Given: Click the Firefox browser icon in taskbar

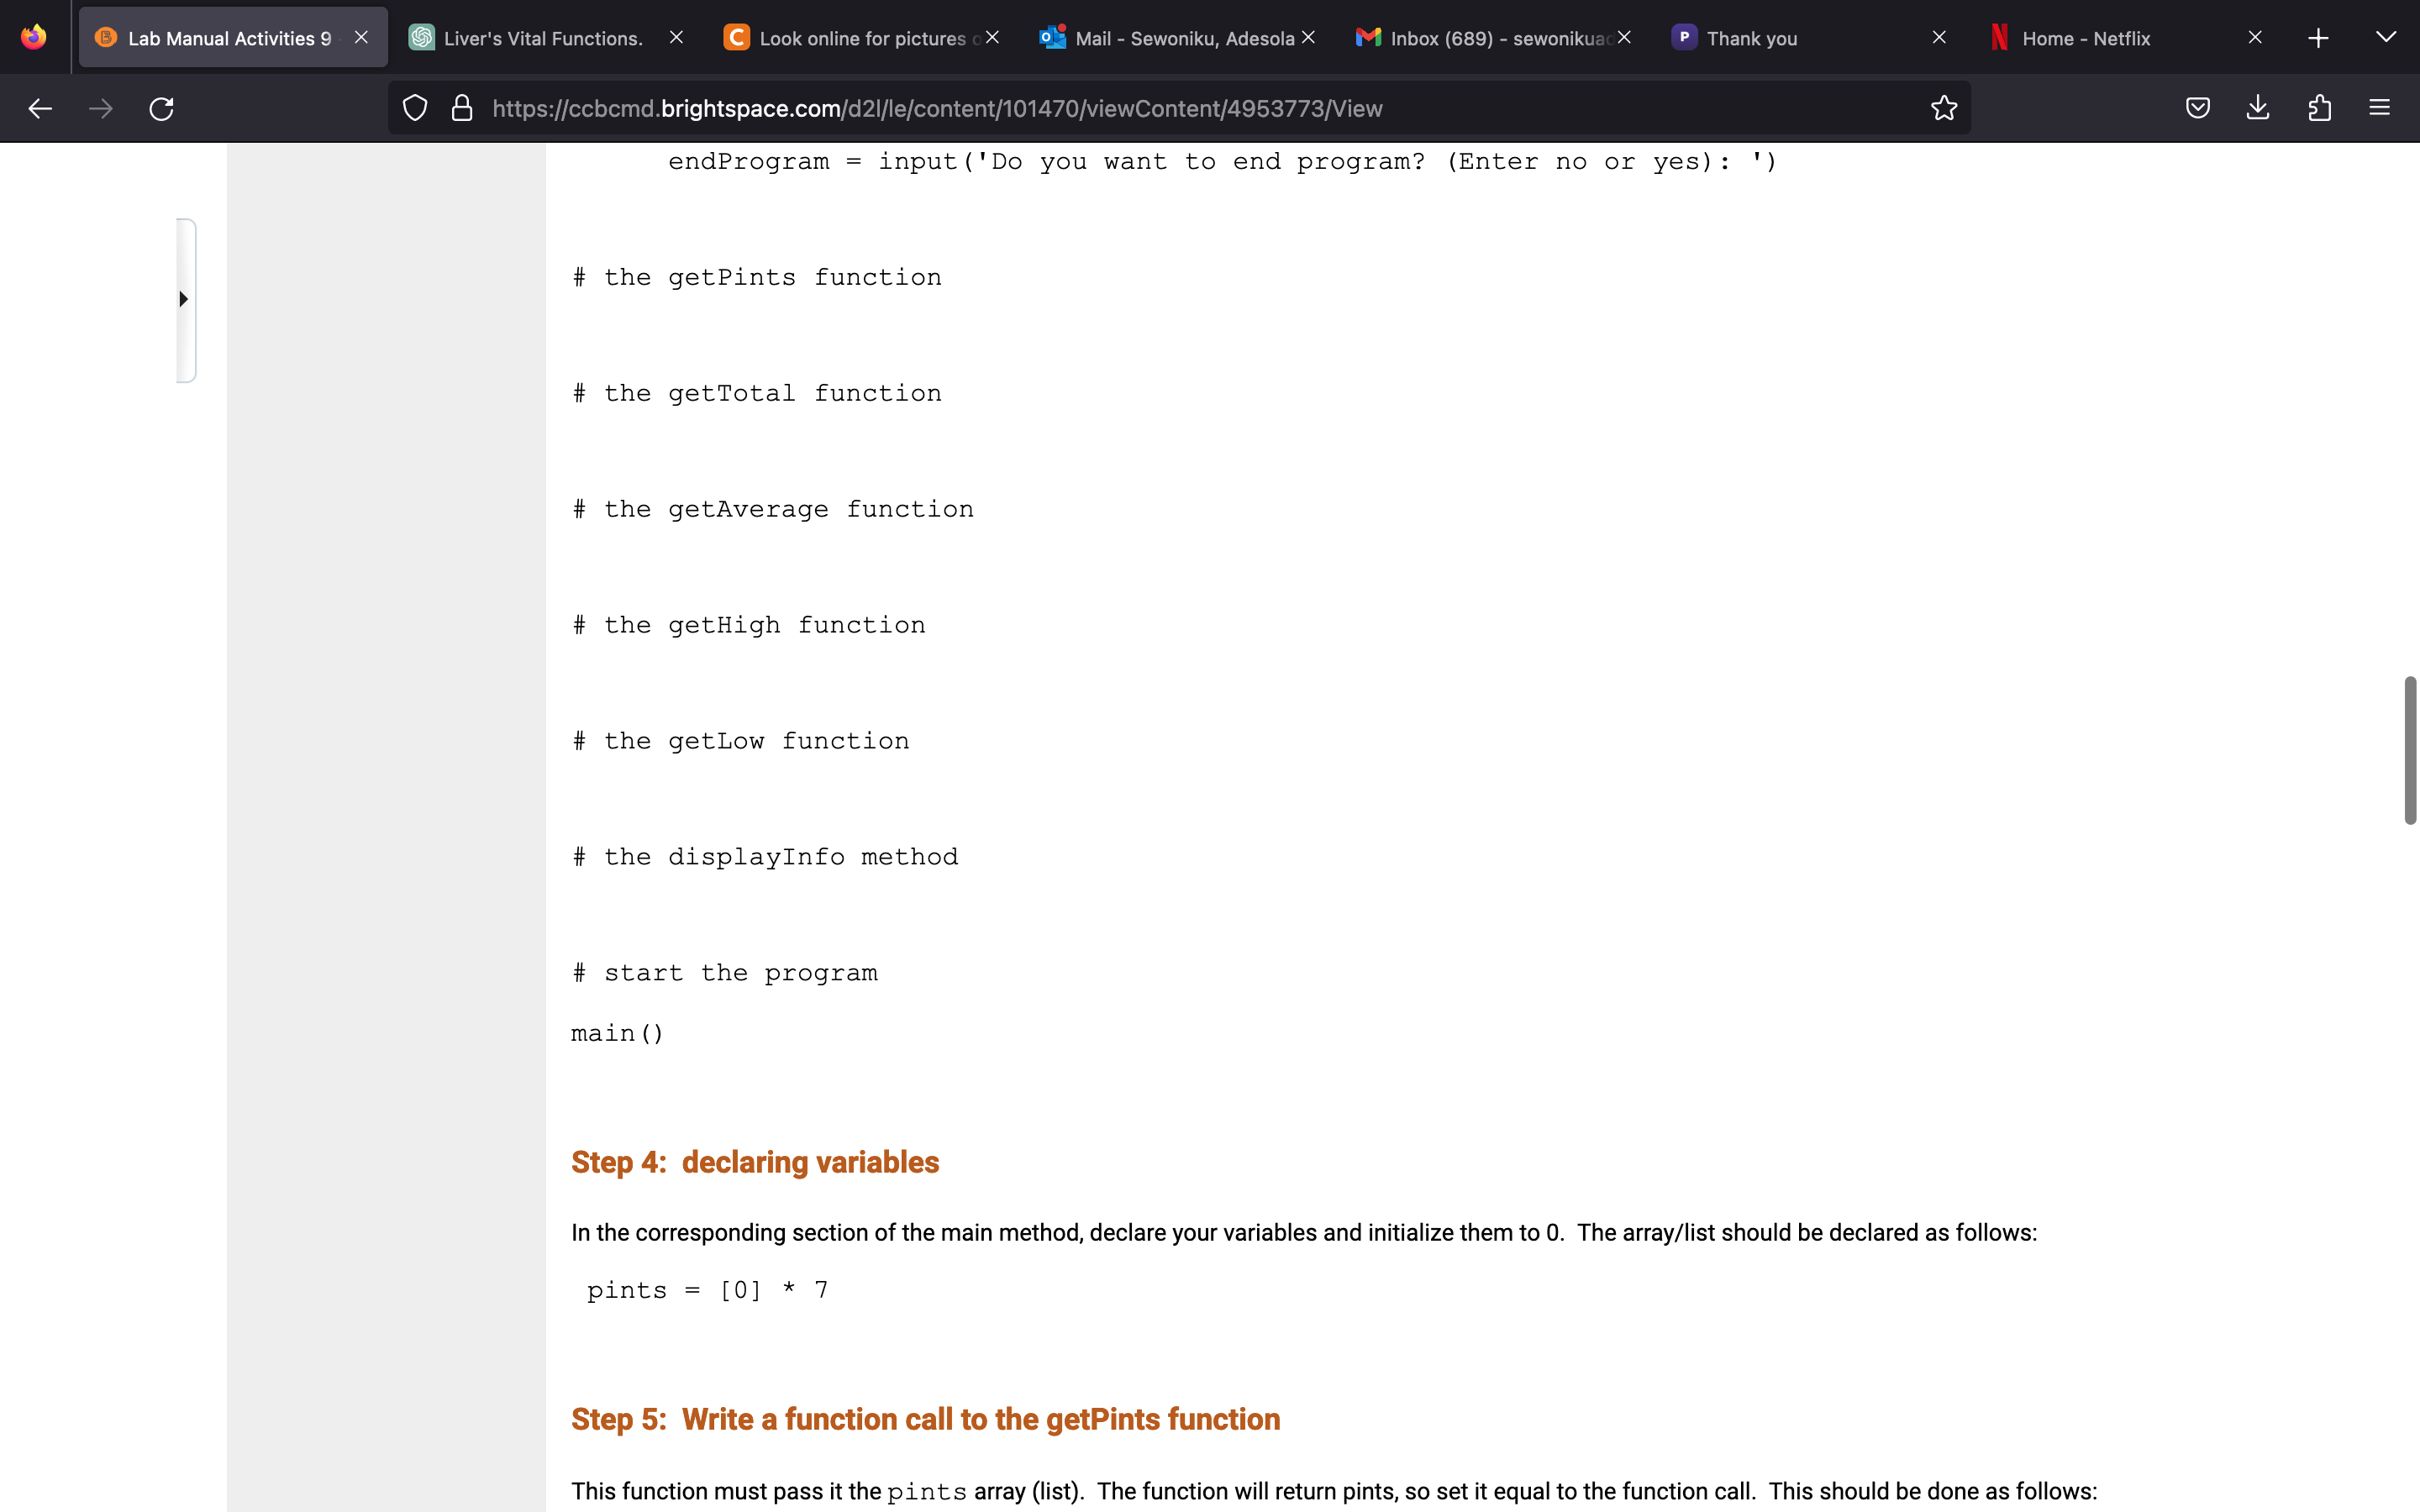Looking at the screenshot, I should pyautogui.click(x=33, y=39).
